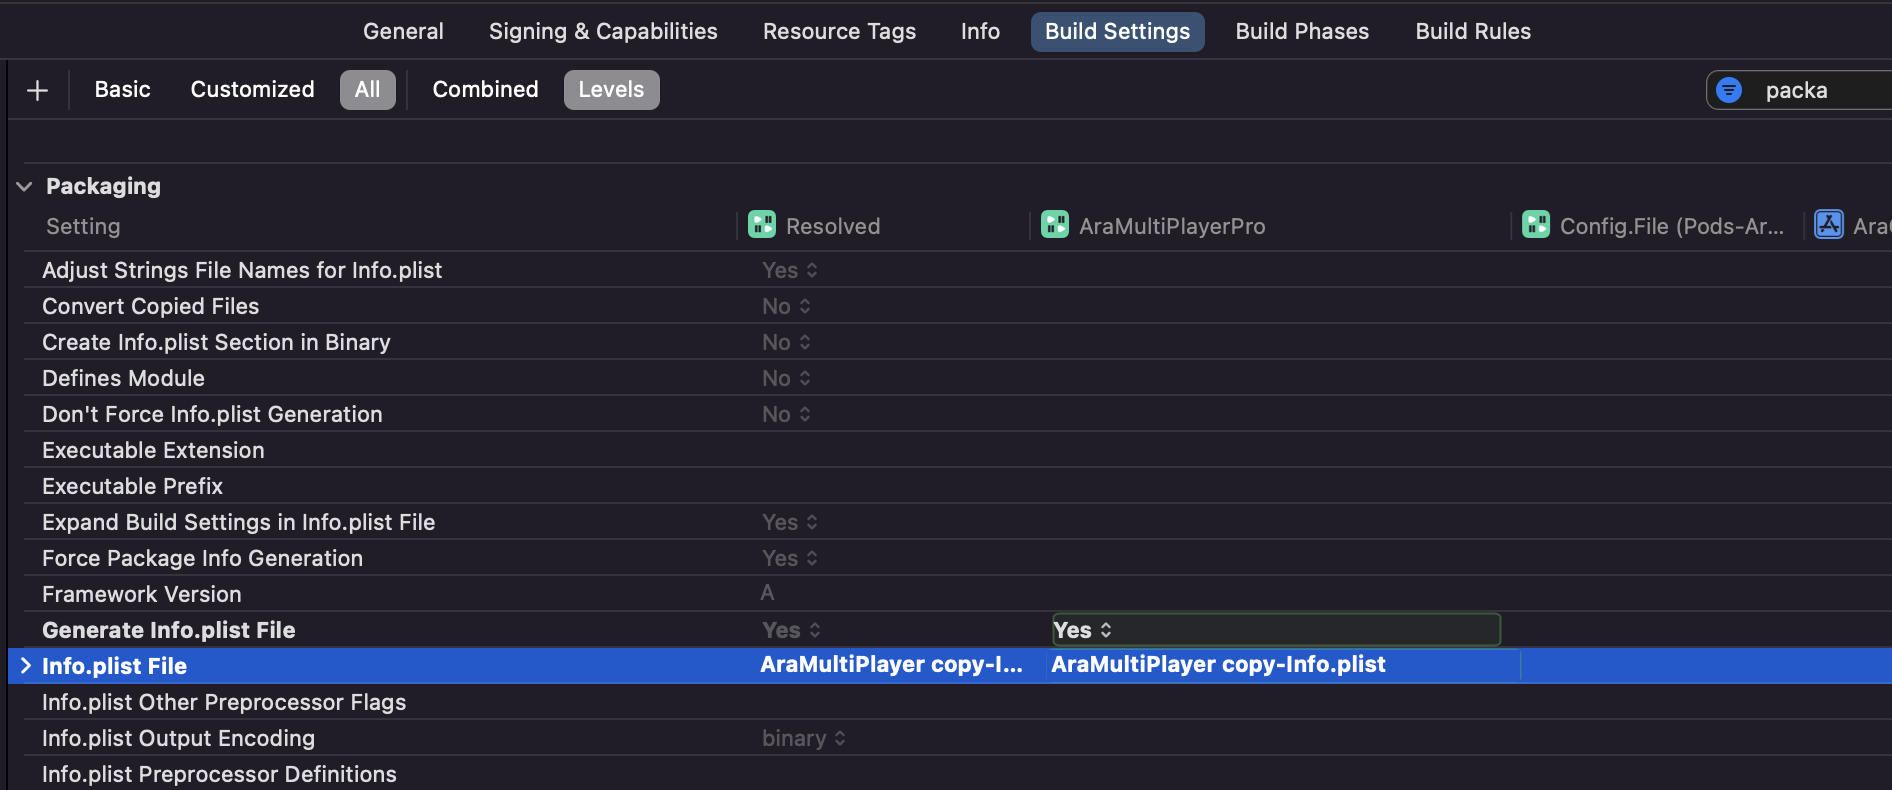Show Customized build settings
Viewport: 1892px width, 790px height.
(252, 89)
